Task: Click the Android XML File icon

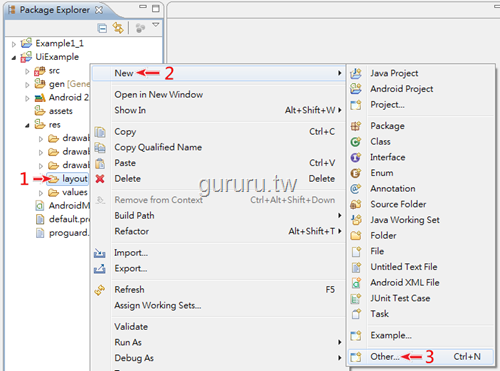Action: pyautogui.click(x=356, y=283)
